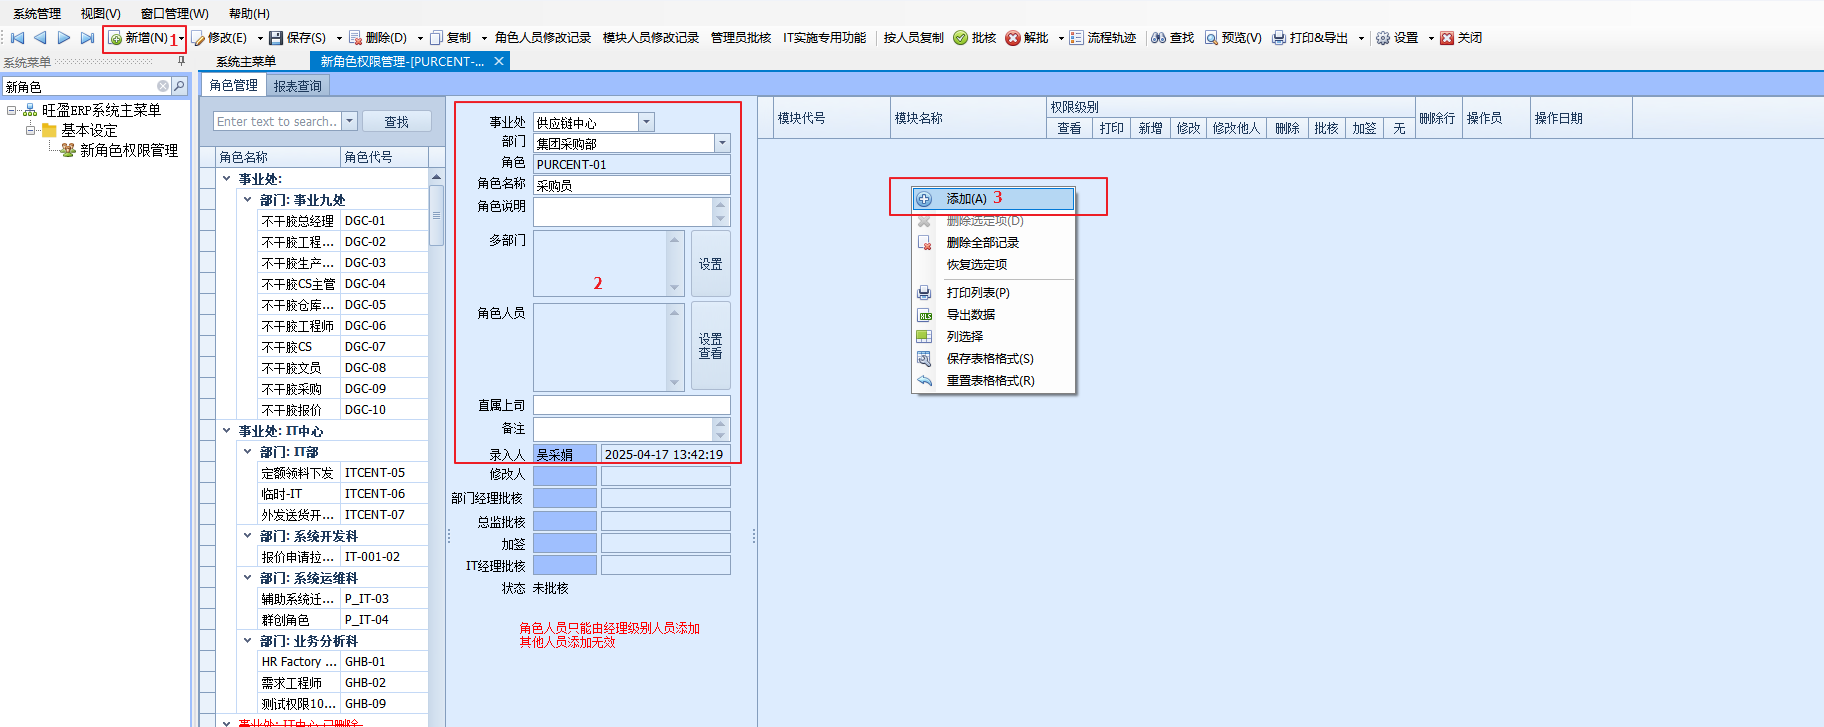
Task: Click IT实施专用功能 toolbar button
Action: click(825, 38)
